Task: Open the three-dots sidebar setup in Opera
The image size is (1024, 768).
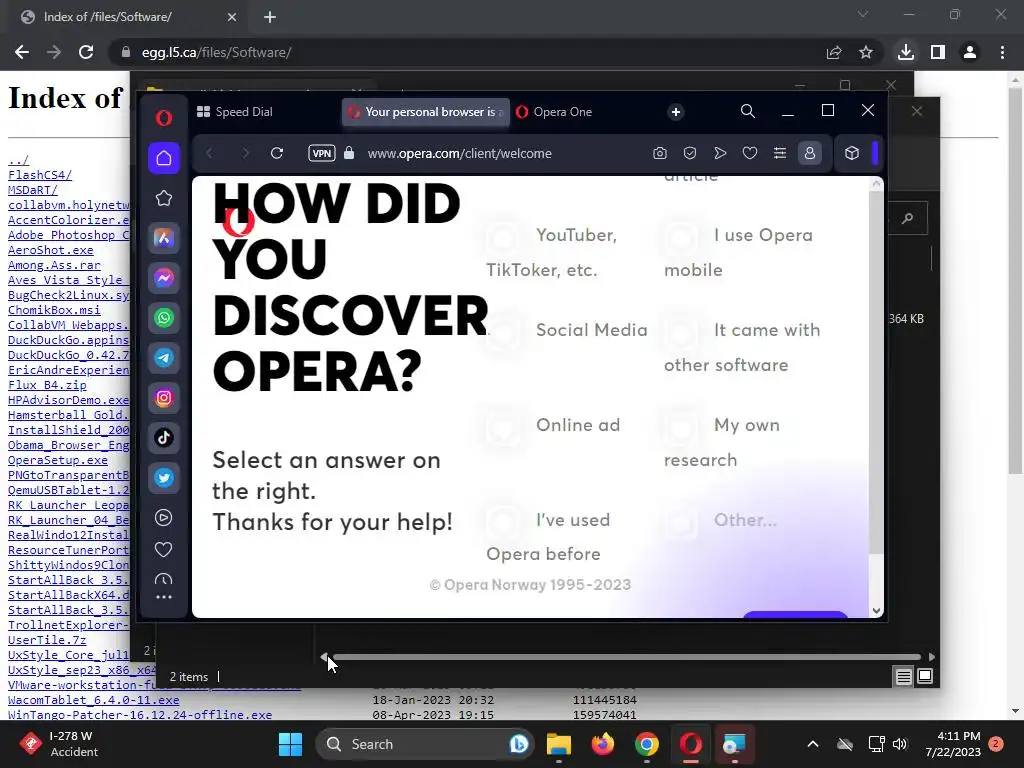Action: (164, 597)
